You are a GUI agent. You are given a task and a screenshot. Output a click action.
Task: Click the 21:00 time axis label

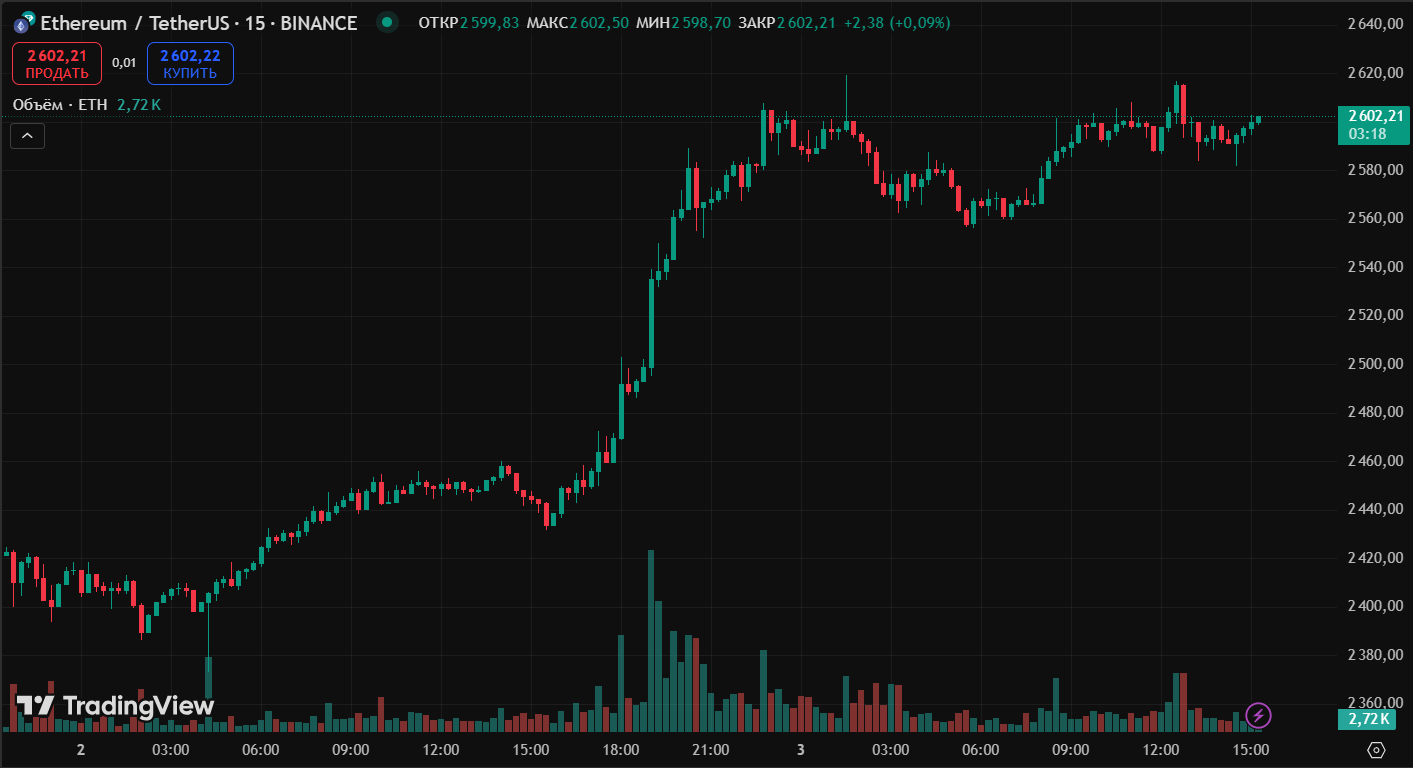point(711,750)
